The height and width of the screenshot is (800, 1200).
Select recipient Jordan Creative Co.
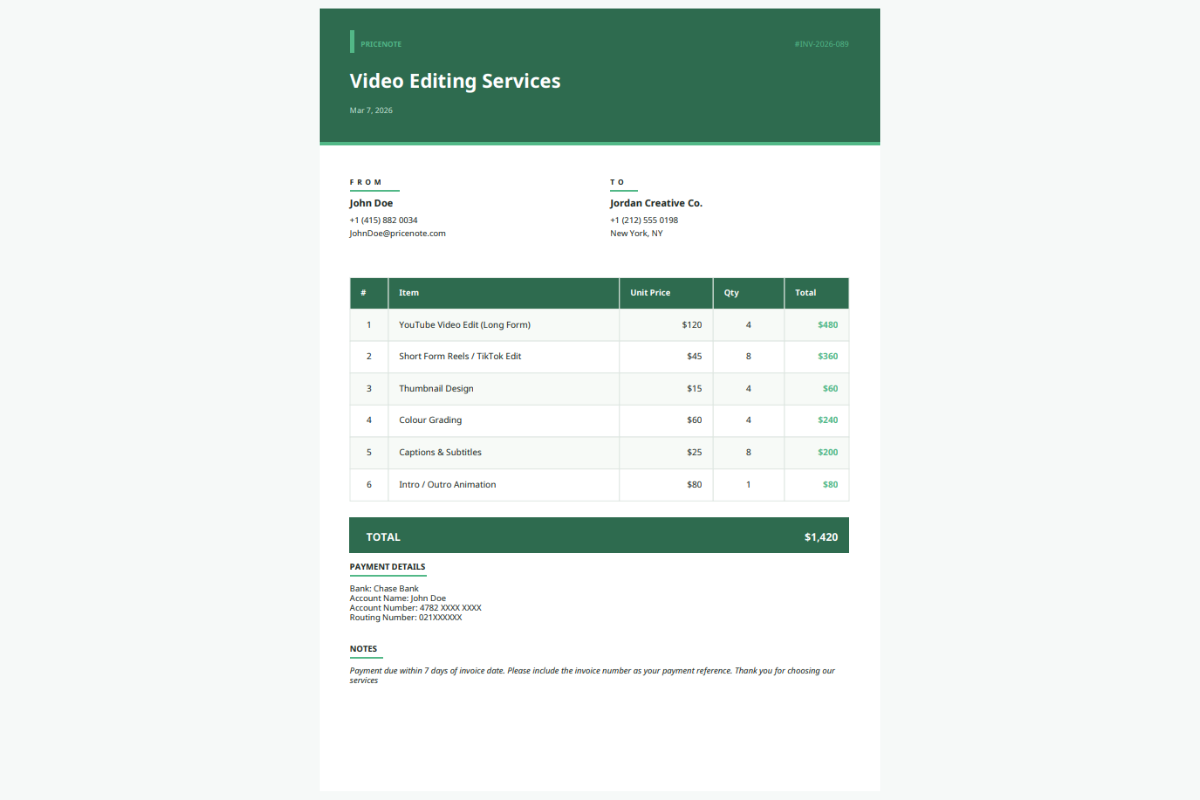click(656, 203)
